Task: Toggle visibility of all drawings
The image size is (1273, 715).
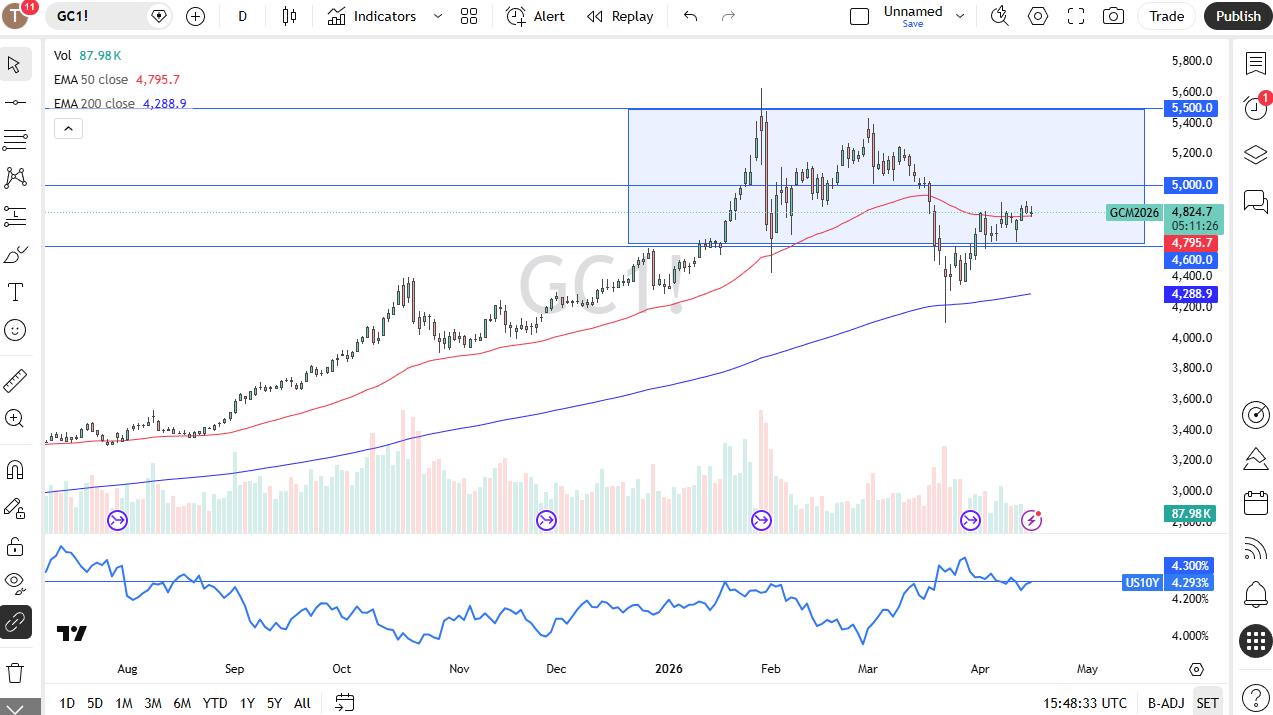Action: point(15,583)
